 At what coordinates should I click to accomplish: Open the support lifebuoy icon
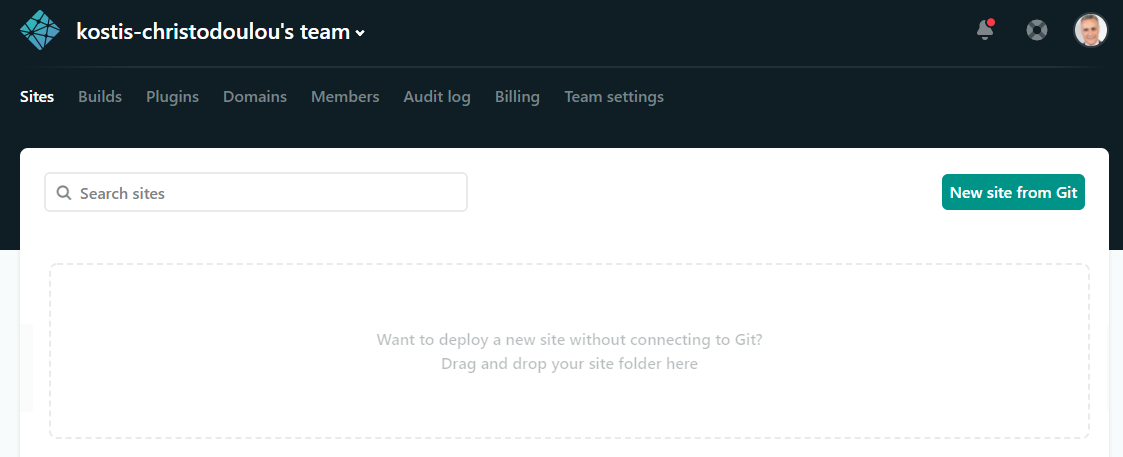click(1037, 30)
